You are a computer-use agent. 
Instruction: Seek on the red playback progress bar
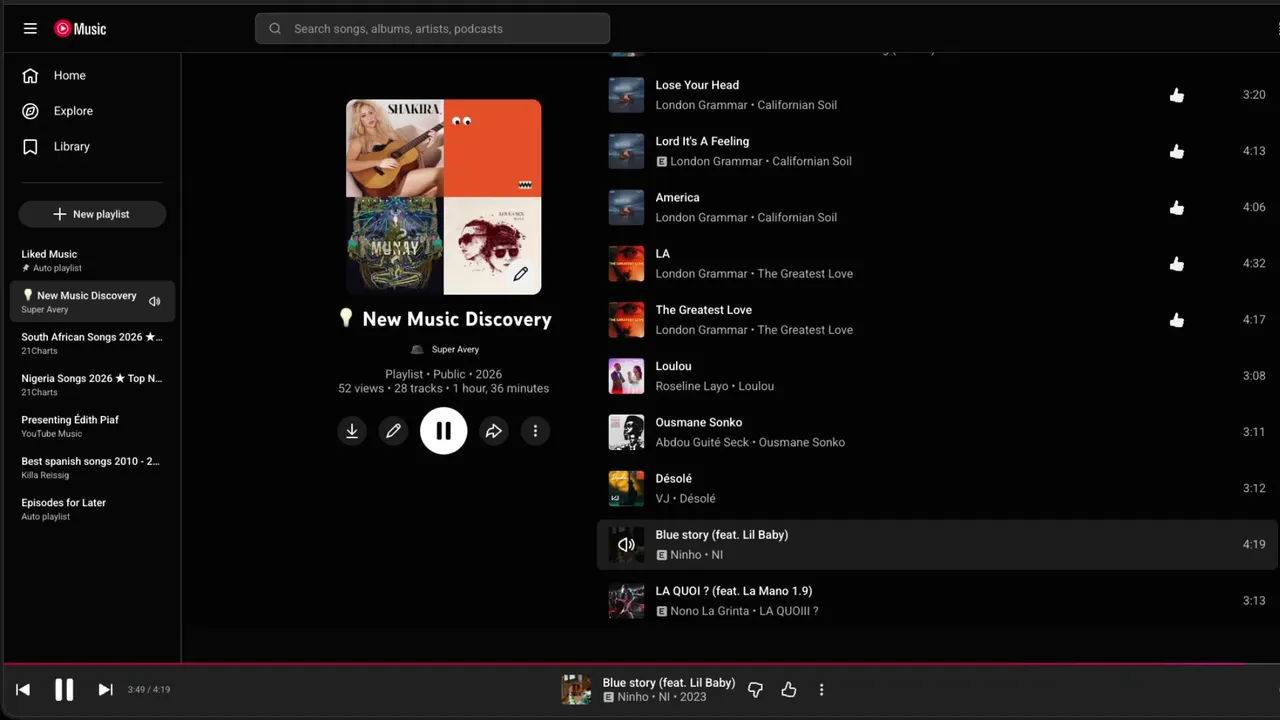coord(640,663)
